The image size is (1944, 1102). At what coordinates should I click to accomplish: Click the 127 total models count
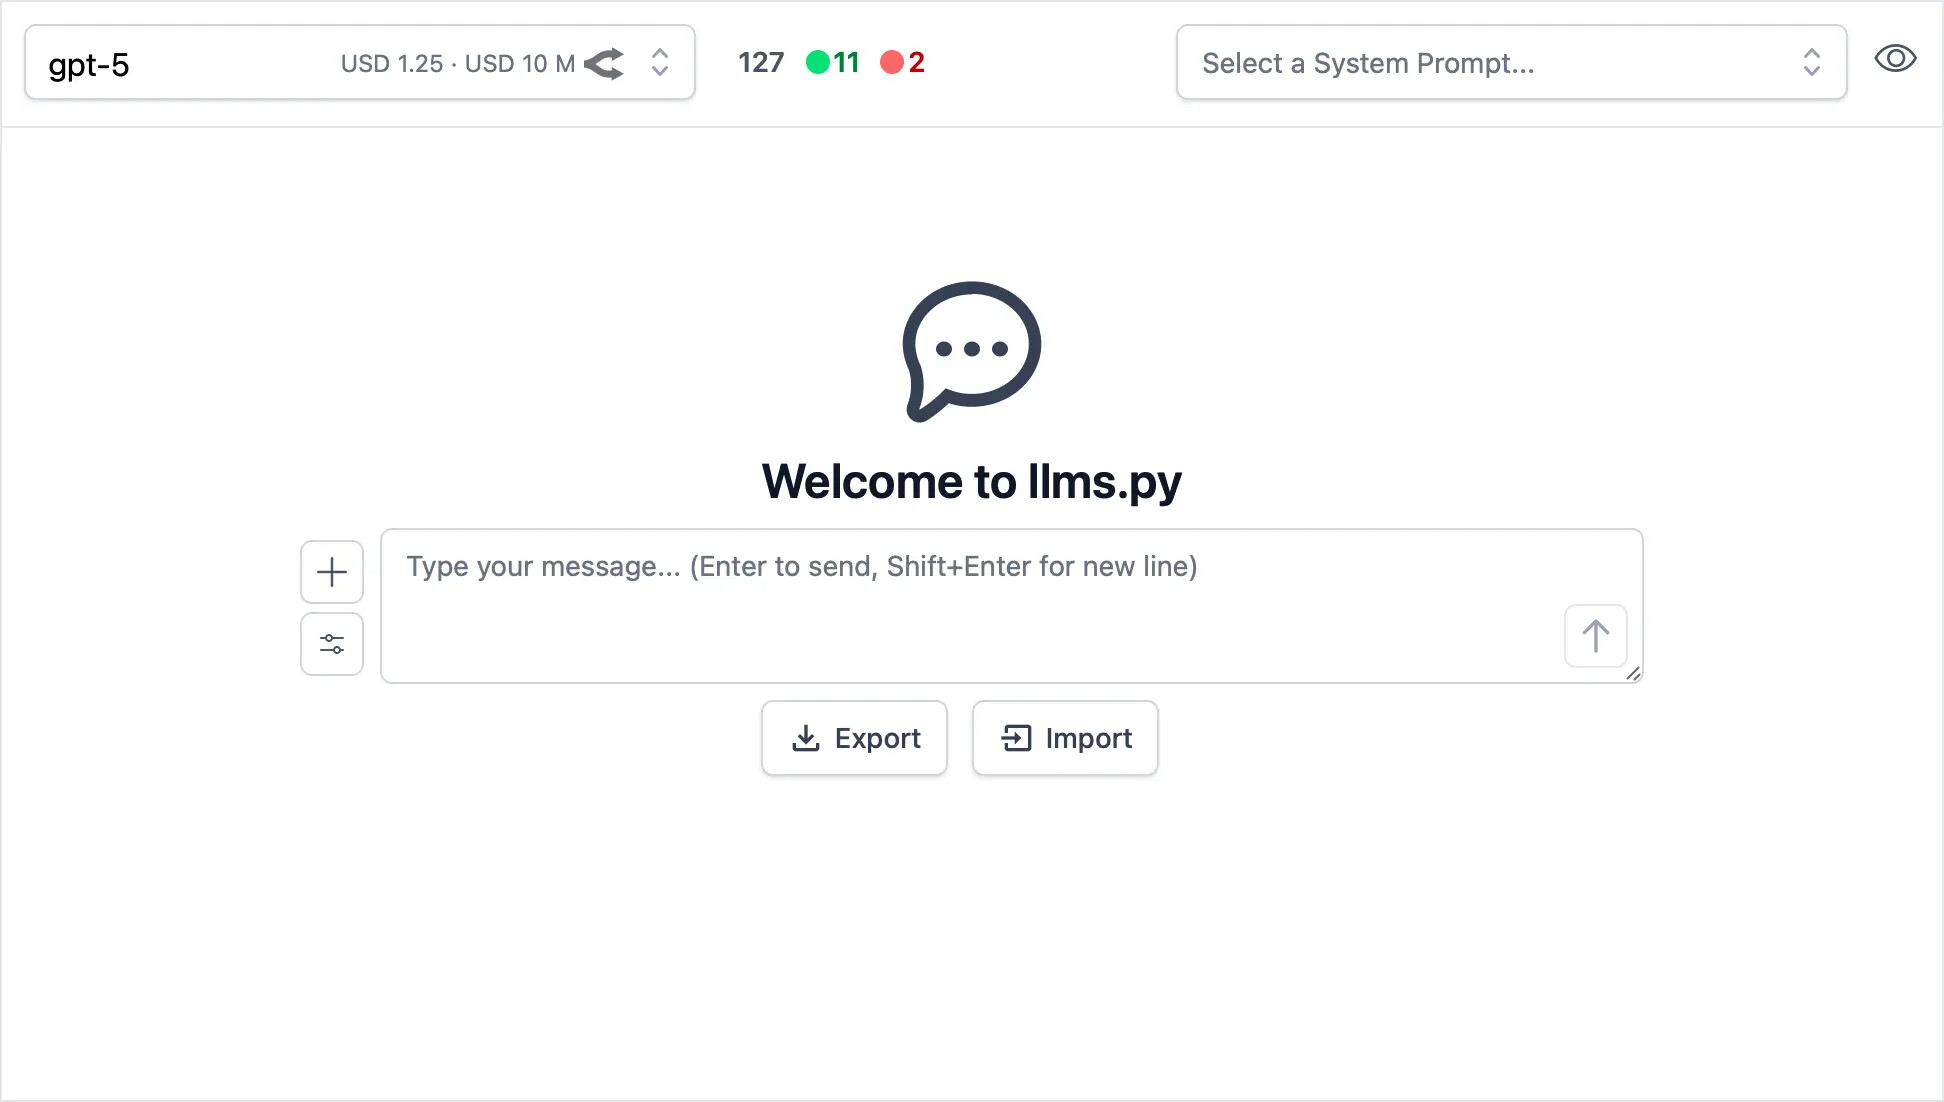[761, 62]
